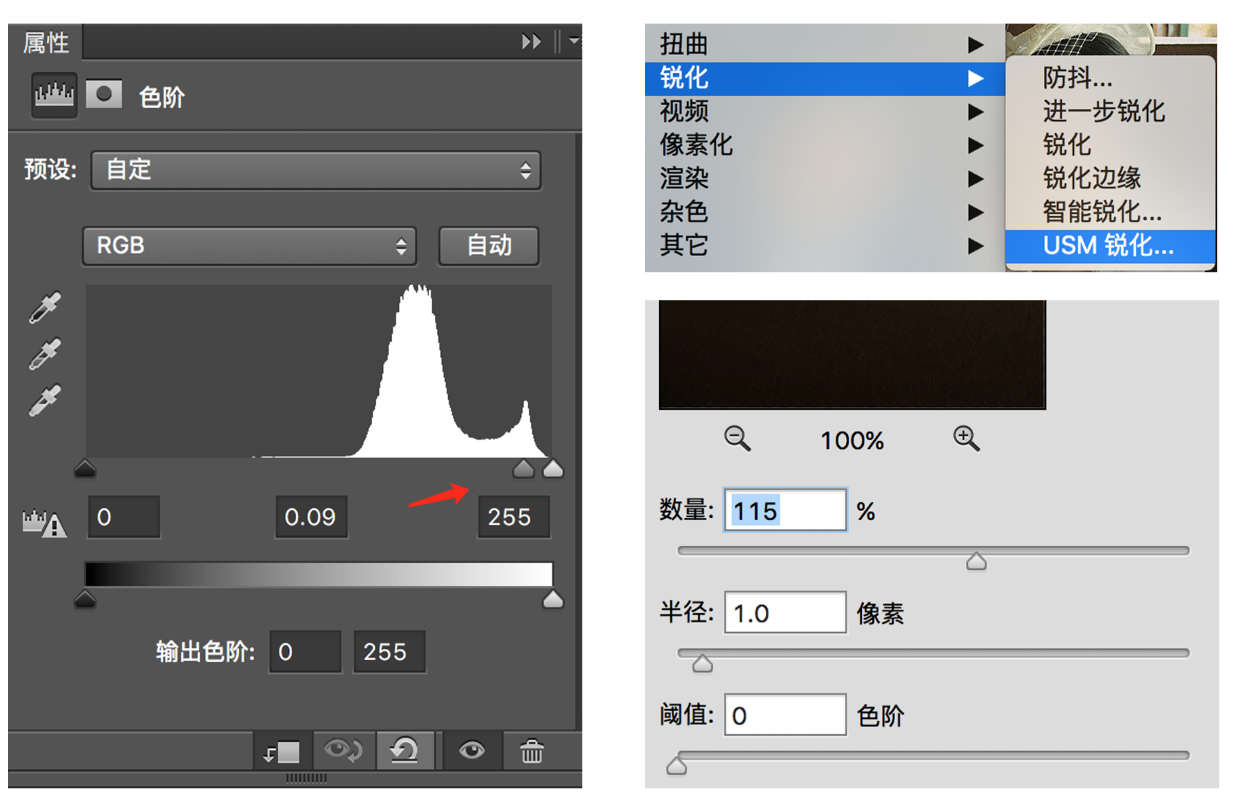Open the 视频 filter submenu
This screenshot has width=1236, height=808.
coord(825,111)
